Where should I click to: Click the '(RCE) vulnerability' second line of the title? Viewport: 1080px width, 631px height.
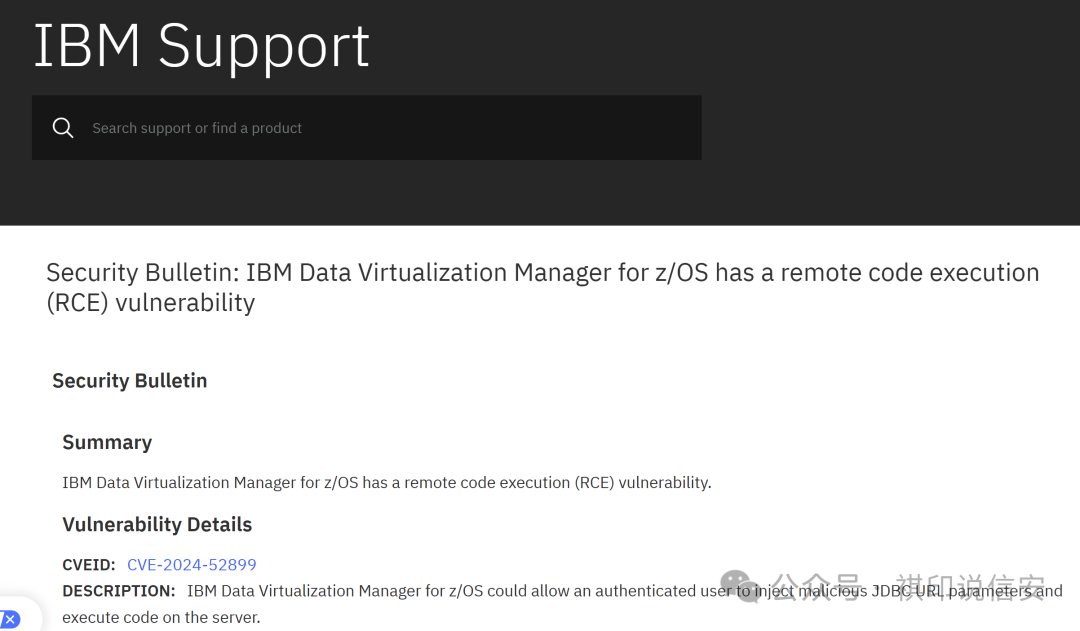click(x=150, y=303)
